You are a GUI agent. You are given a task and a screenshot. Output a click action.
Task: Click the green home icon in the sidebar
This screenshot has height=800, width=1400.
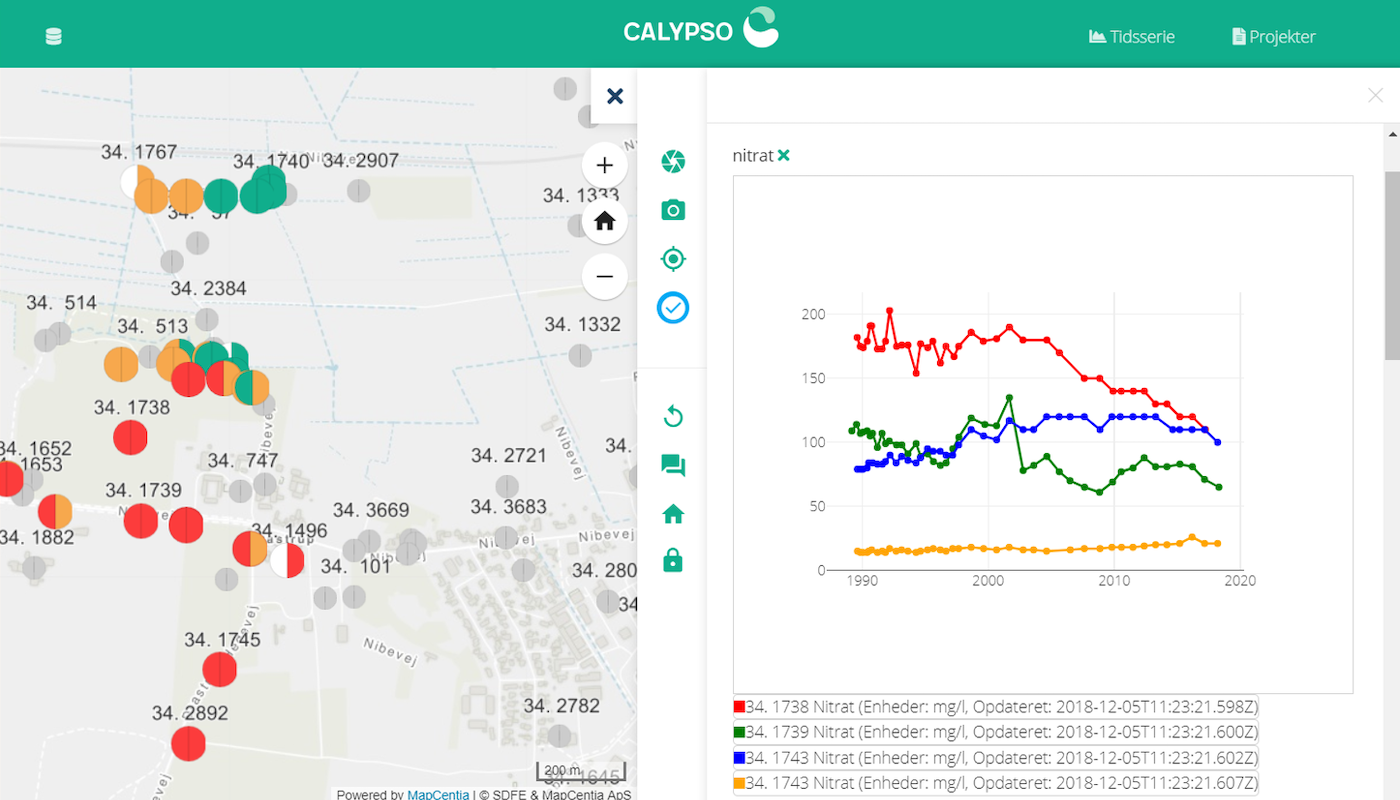[x=673, y=514]
